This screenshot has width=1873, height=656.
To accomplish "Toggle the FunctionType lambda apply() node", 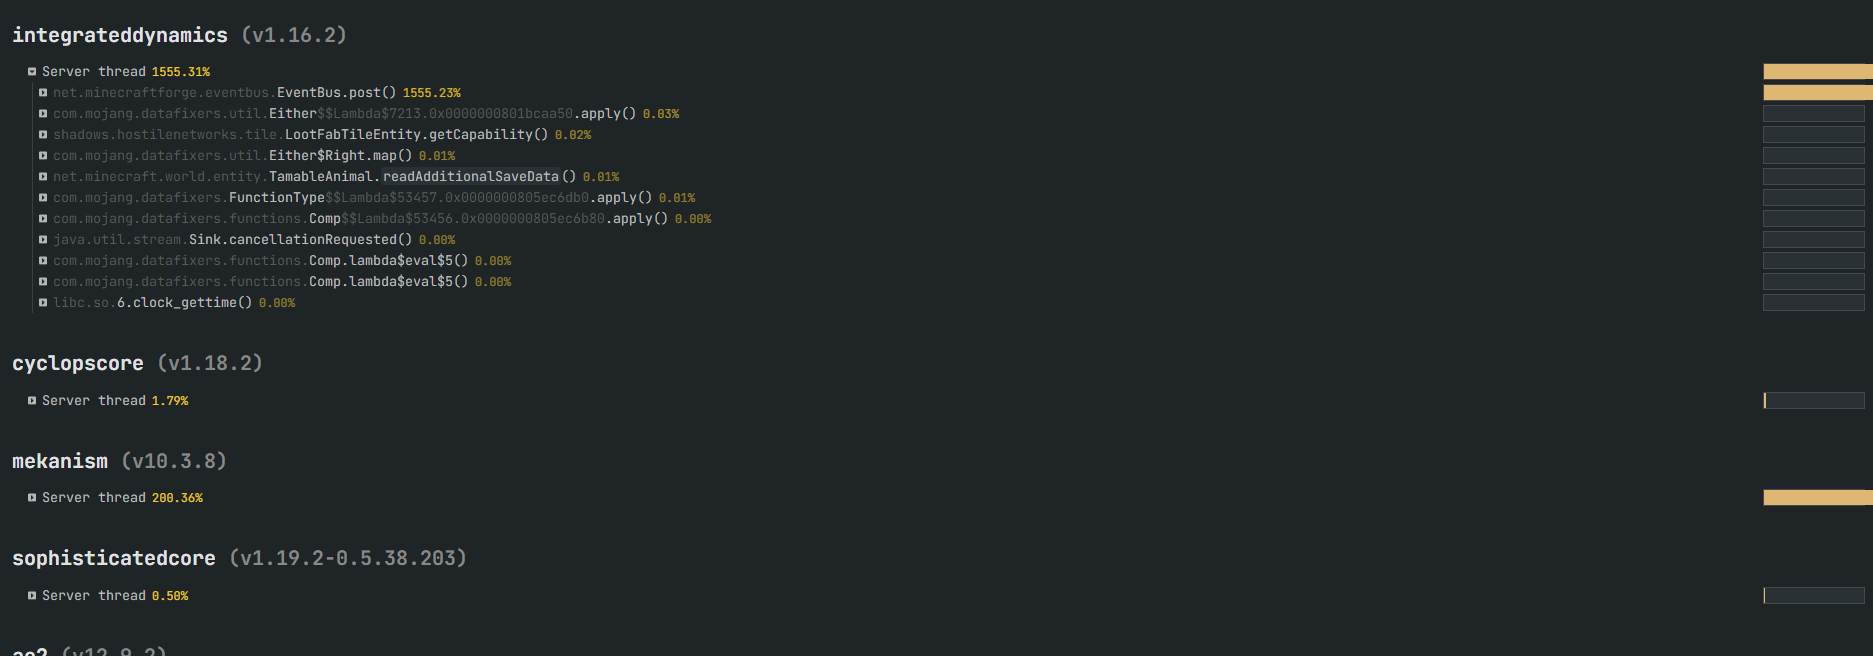I will point(43,197).
